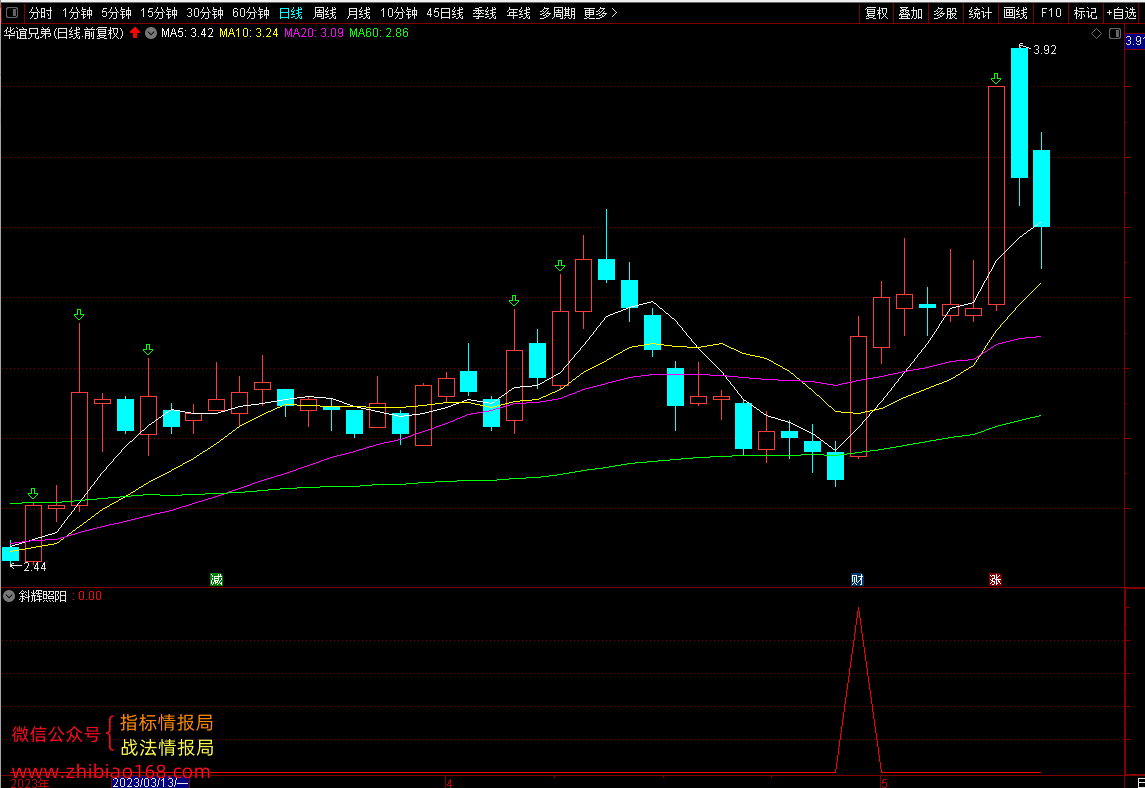
Task: Select the 周线 weekly period tab
Action: 325,13
